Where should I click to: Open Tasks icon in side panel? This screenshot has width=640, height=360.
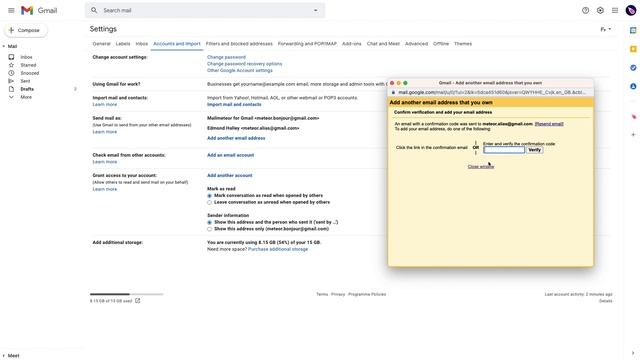633,68
